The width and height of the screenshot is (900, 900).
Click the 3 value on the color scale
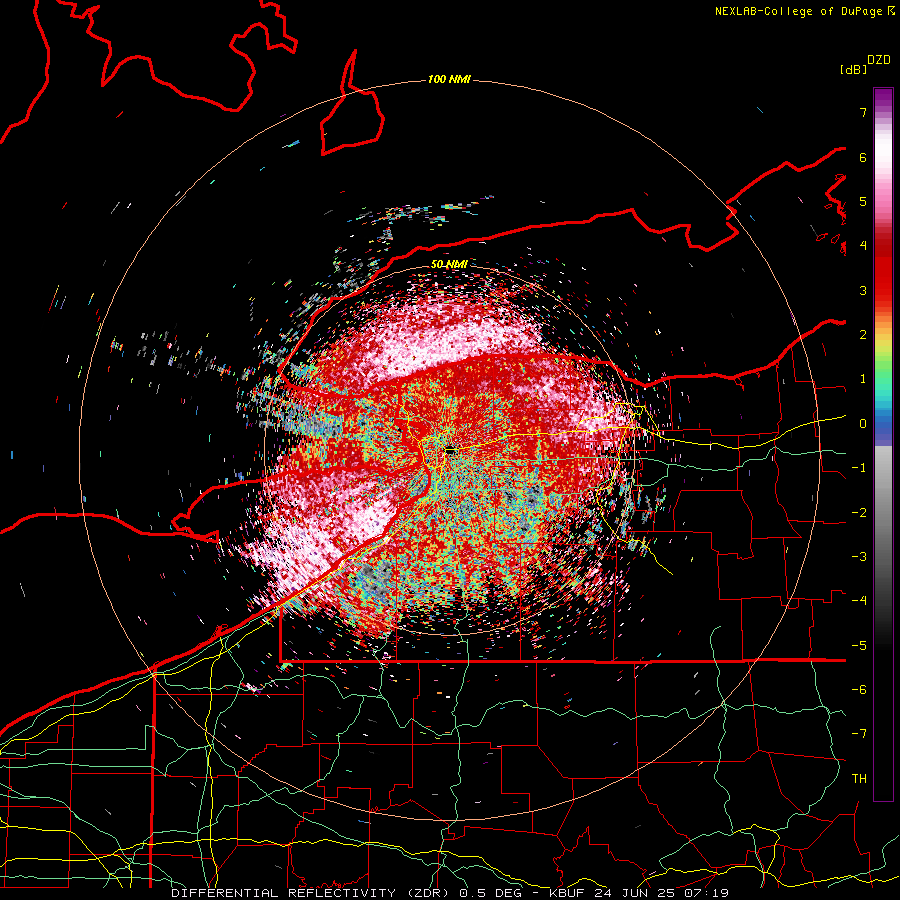click(x=863, y=290)
